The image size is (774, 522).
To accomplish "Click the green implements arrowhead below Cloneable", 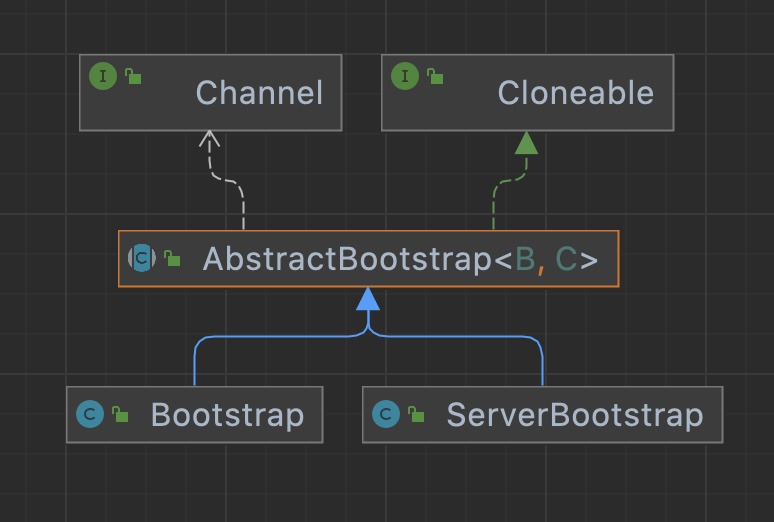I will tap(527, 143).
